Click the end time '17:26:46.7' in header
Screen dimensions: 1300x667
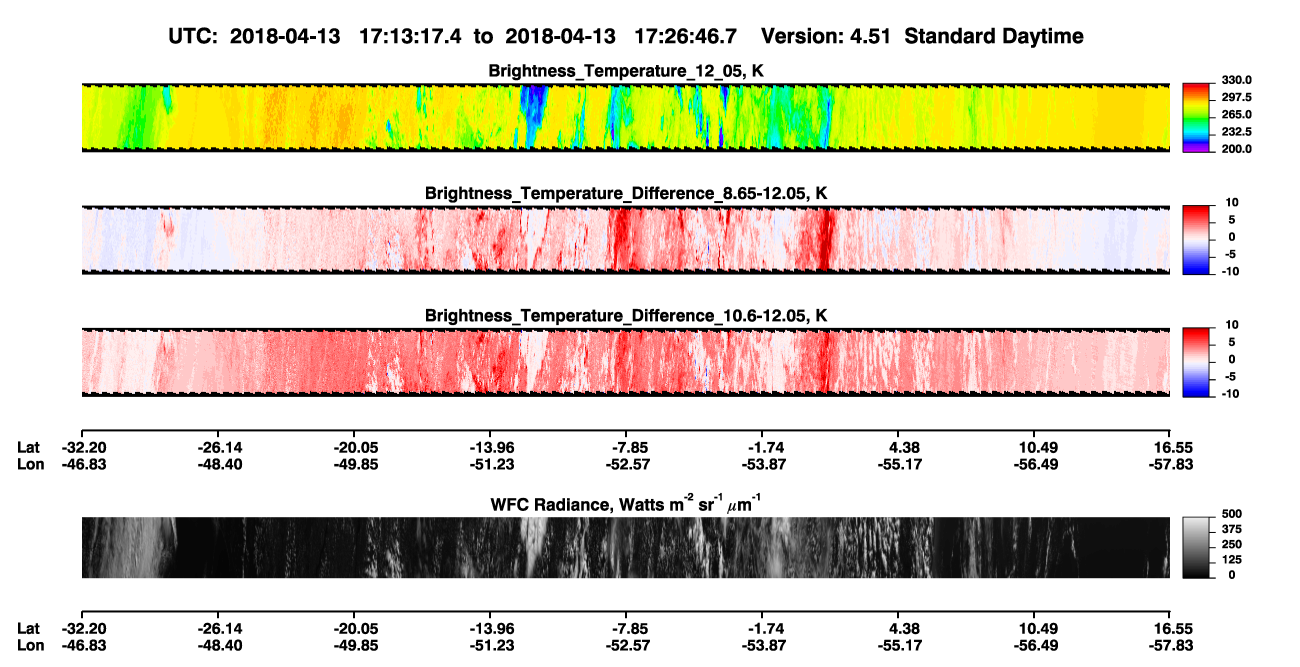click(686, 36)
